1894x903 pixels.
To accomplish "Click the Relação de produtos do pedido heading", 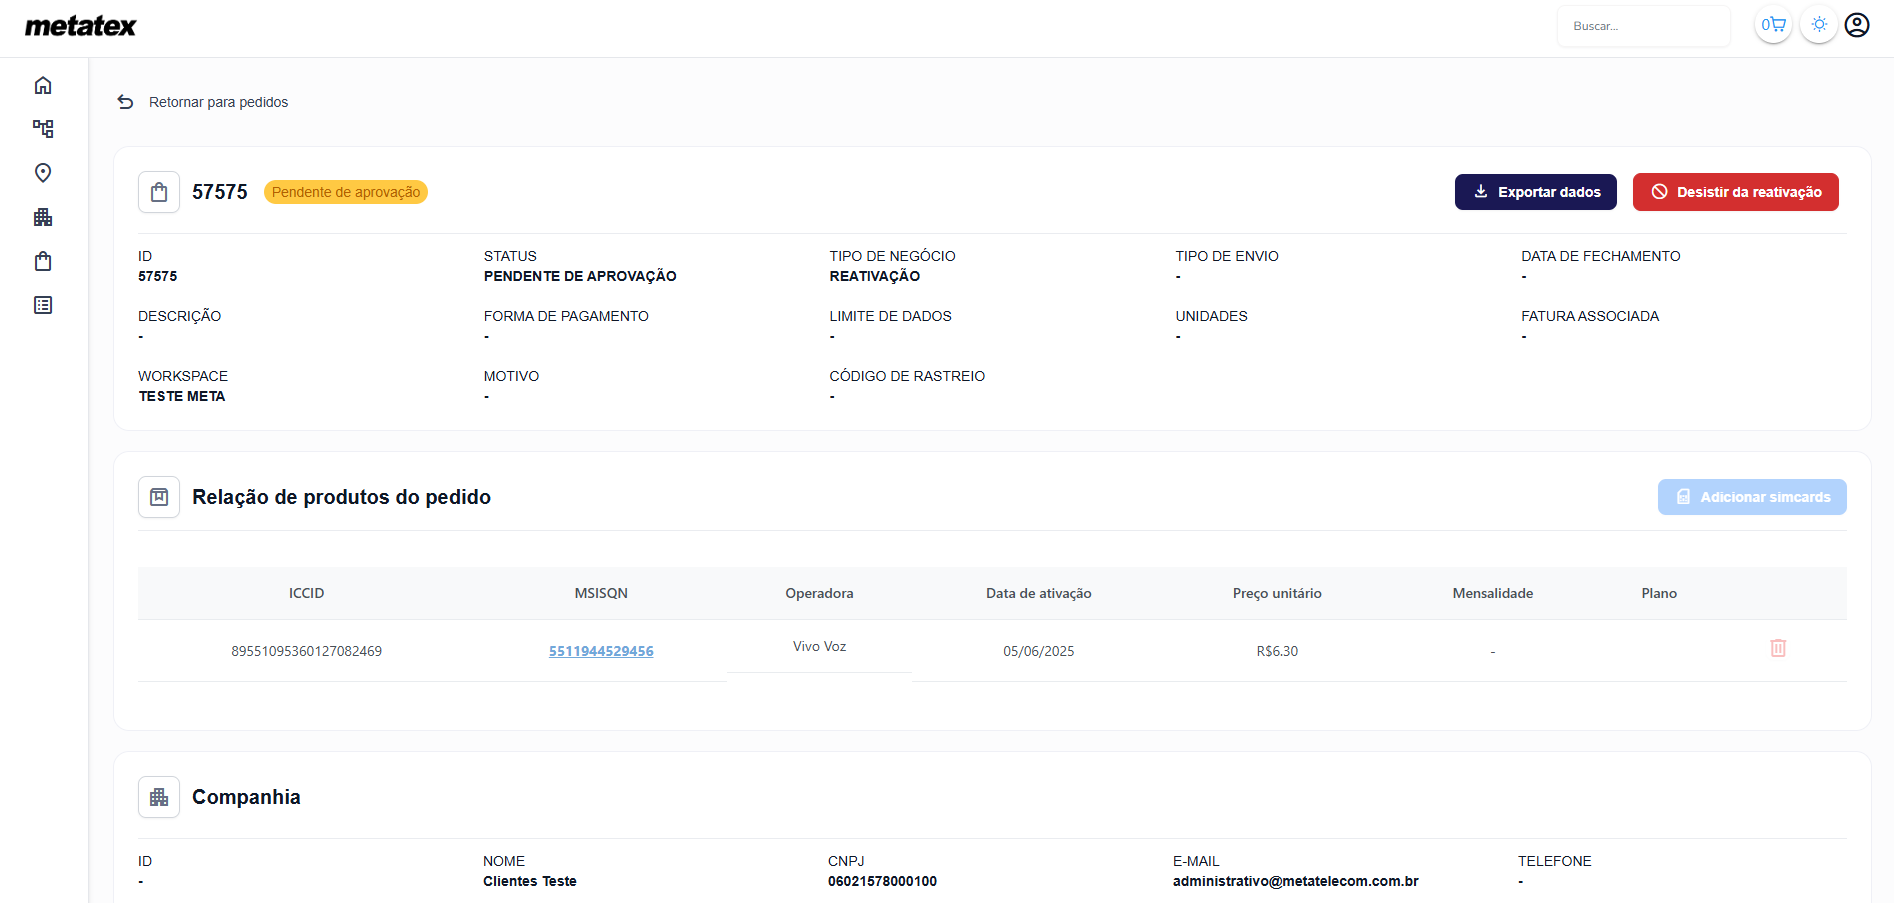I will tap(341, 497).
